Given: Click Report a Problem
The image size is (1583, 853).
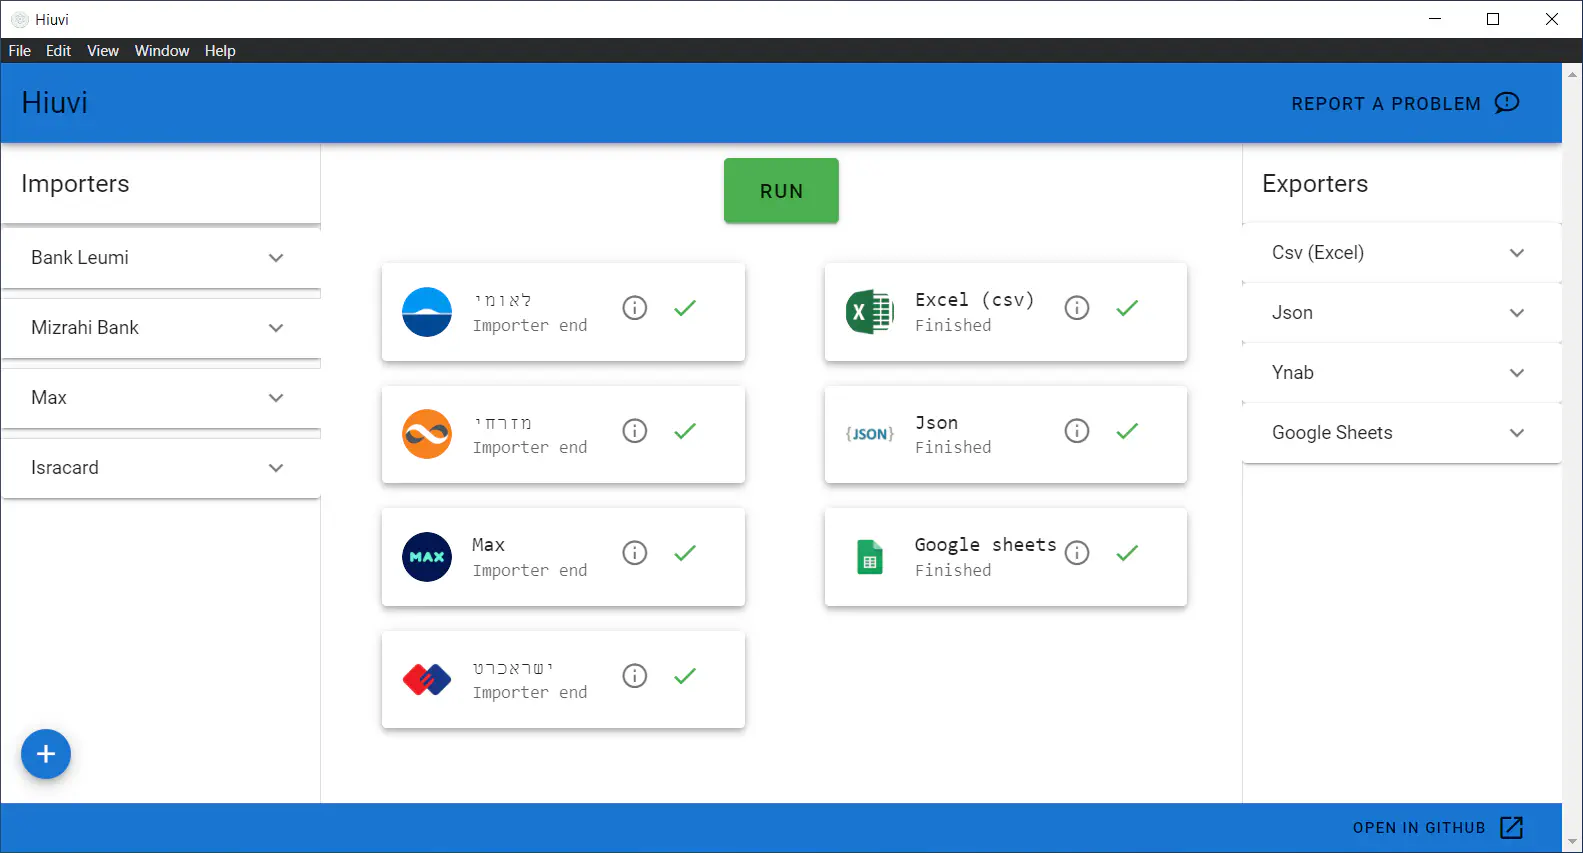Looking at the screenshot, I should point(1404,104).
